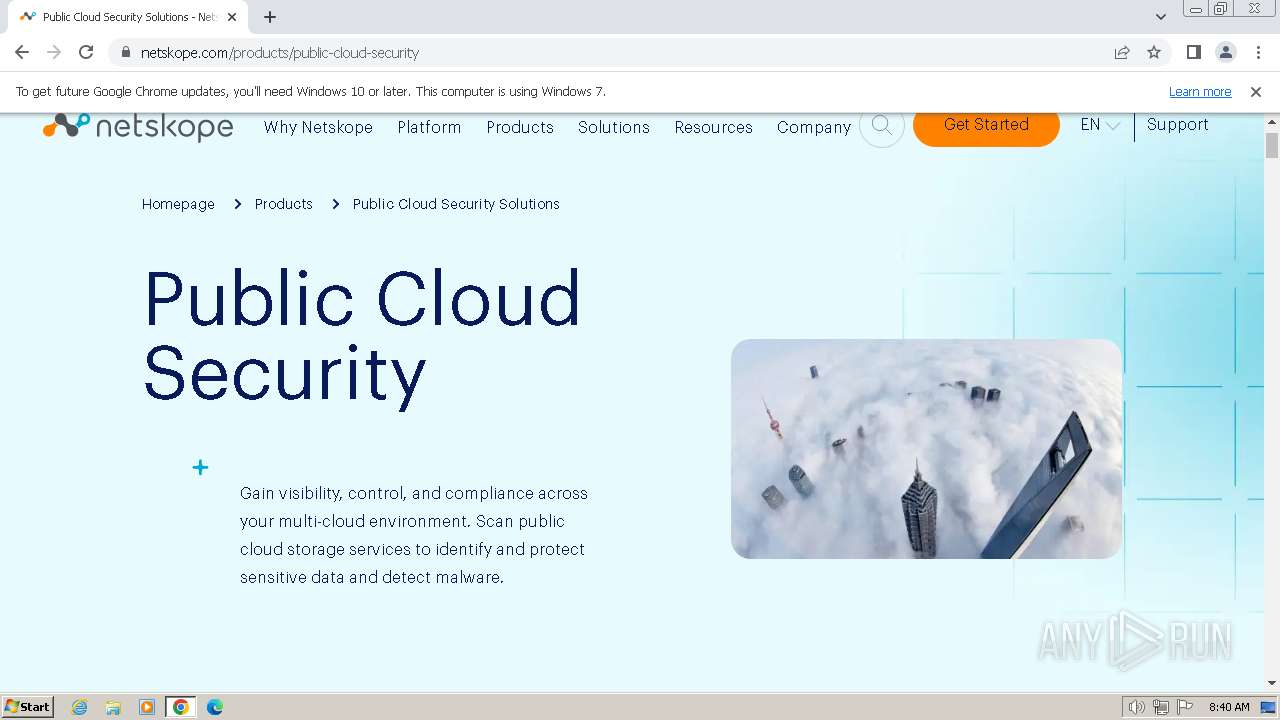
Task: Open Chrome's three-dot menu
Action: [1259, 52]
